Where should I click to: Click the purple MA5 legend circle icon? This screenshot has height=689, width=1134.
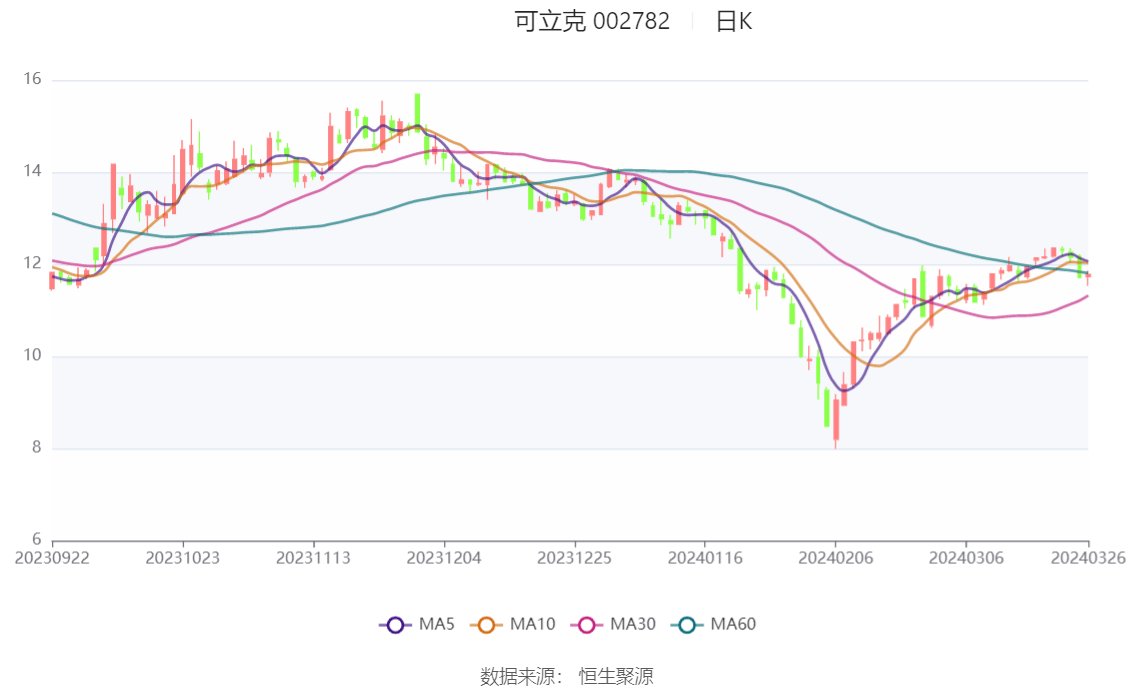tap(396, 624)
